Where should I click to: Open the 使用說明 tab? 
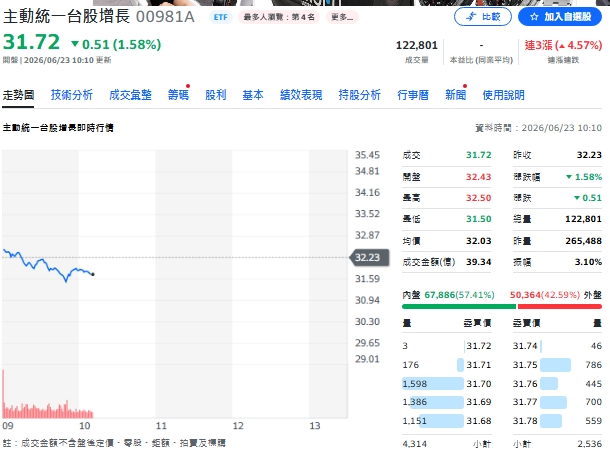[x=503, y=95]
